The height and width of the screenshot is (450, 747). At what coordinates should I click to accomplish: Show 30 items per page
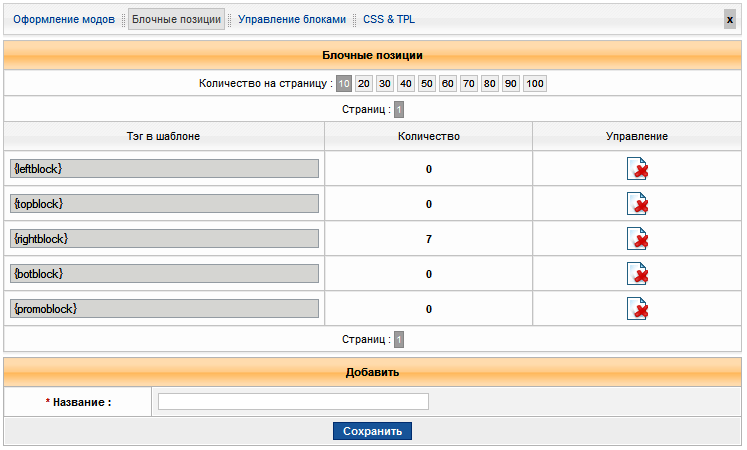(x=385, y=84)
